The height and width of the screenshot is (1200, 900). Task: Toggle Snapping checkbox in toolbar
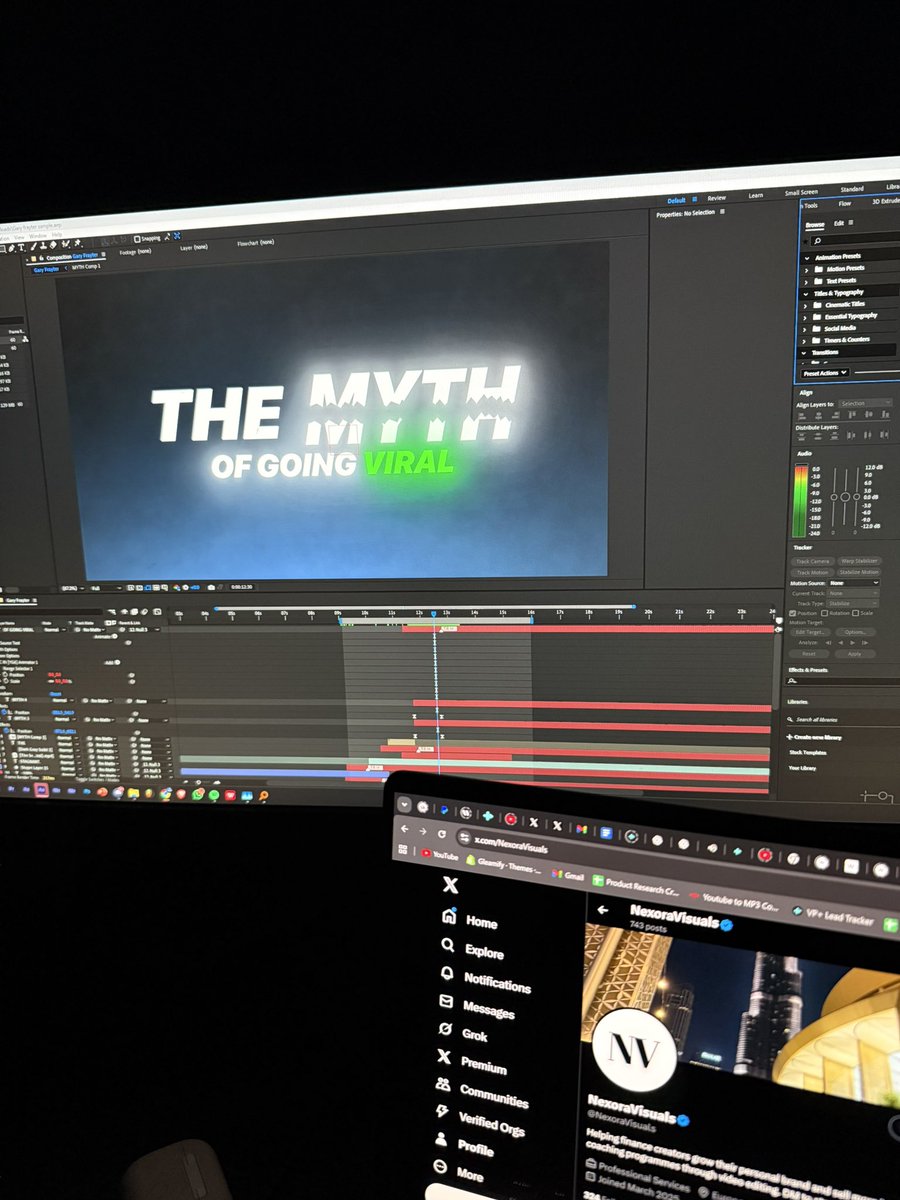click(x=137, y=239)
